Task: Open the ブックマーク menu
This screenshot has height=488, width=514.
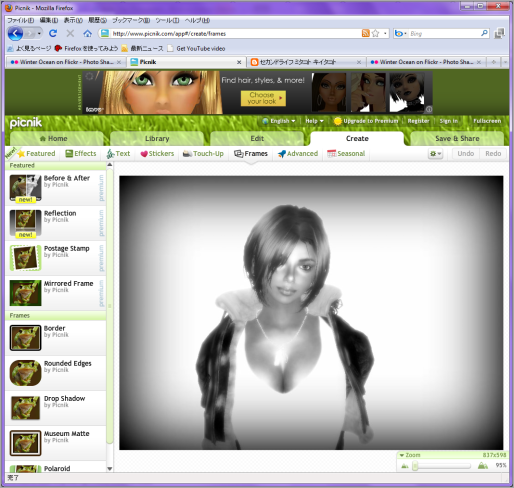Action: (x=131, y=20)
